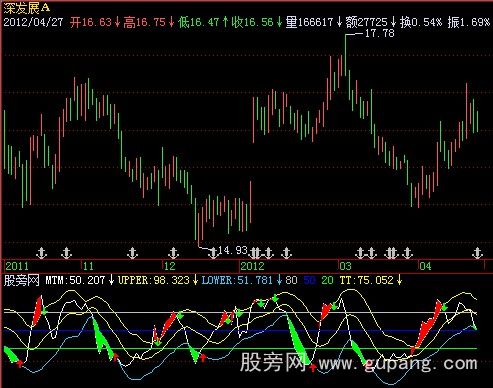Select the stock name 深发展A
The width and height of the screenshot is (493, 388).
point(27,8)
